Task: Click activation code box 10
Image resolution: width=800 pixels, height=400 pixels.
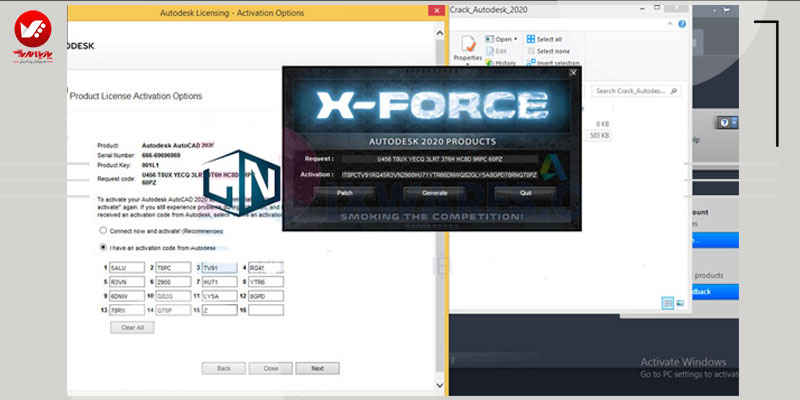Action: (x=173, y=296)
